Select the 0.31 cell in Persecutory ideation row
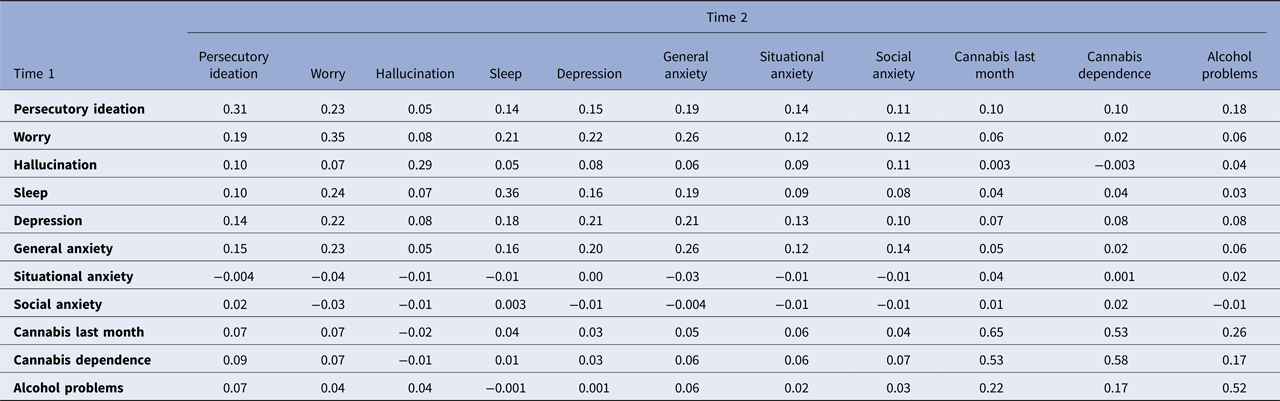The width and height of the screenshot is (1280, 401). (234, 108)
